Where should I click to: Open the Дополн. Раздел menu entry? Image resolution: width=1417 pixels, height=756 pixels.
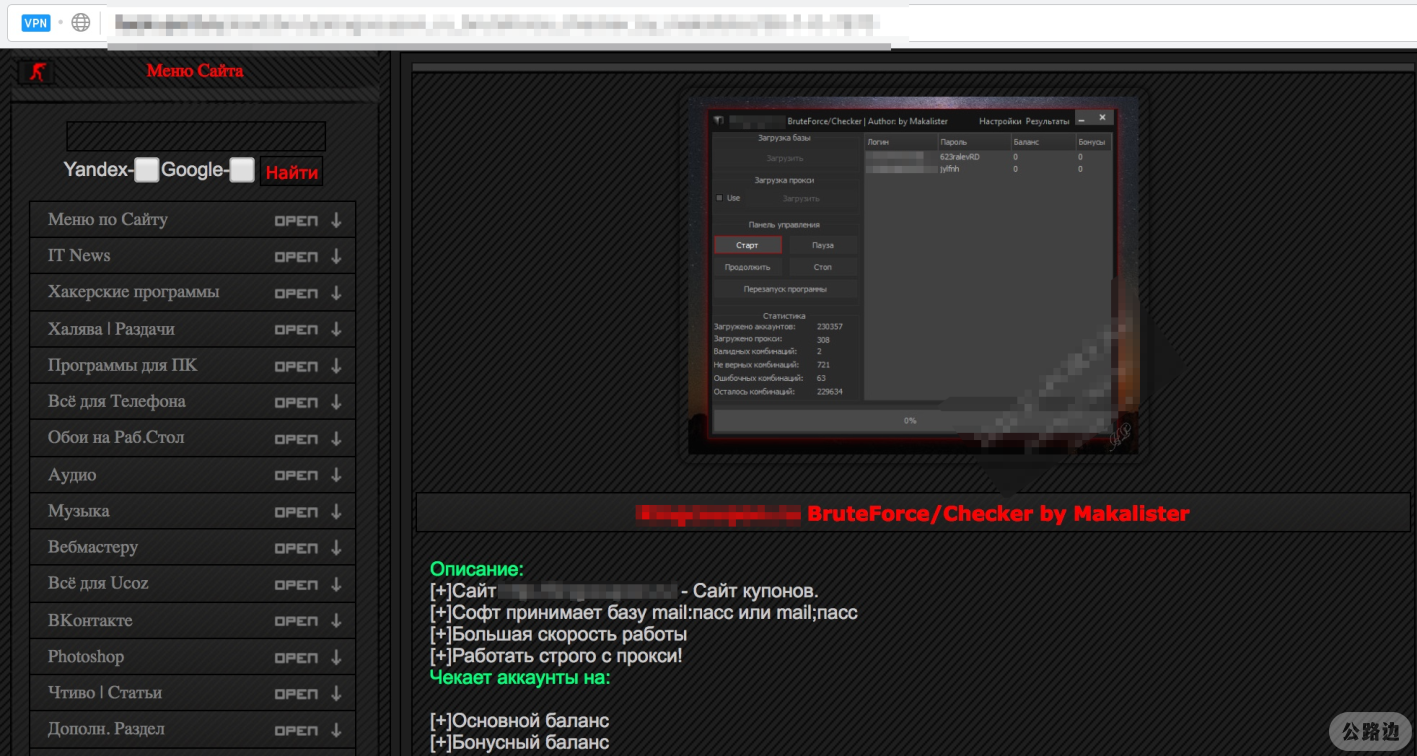click(192, 729)
